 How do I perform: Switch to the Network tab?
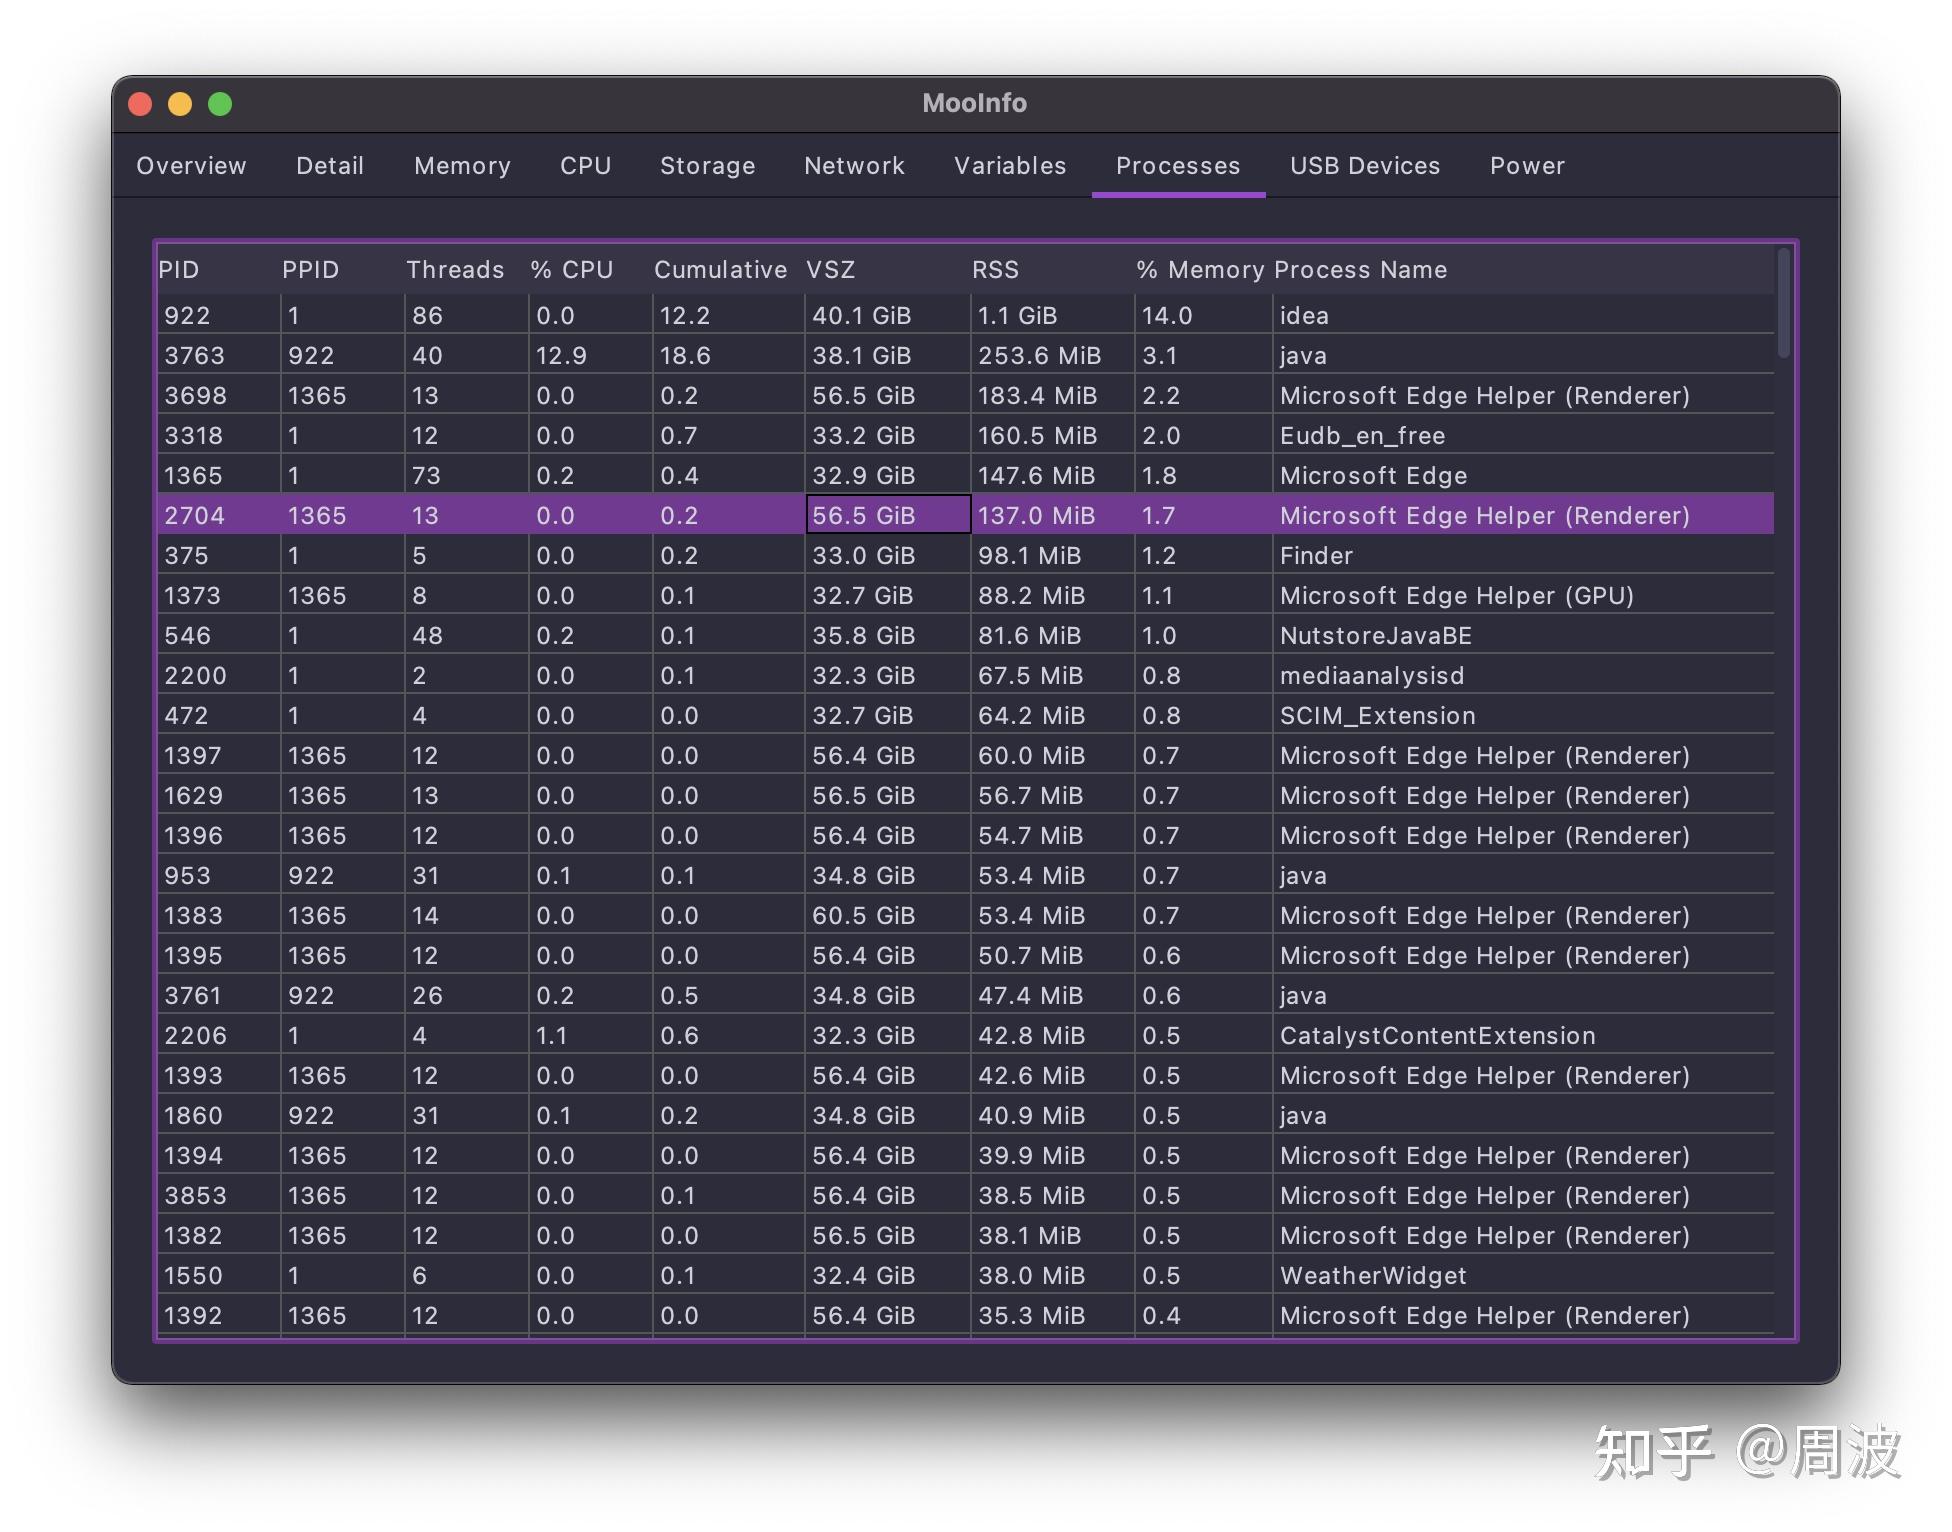pyautogui.click(x=854, y=166)
